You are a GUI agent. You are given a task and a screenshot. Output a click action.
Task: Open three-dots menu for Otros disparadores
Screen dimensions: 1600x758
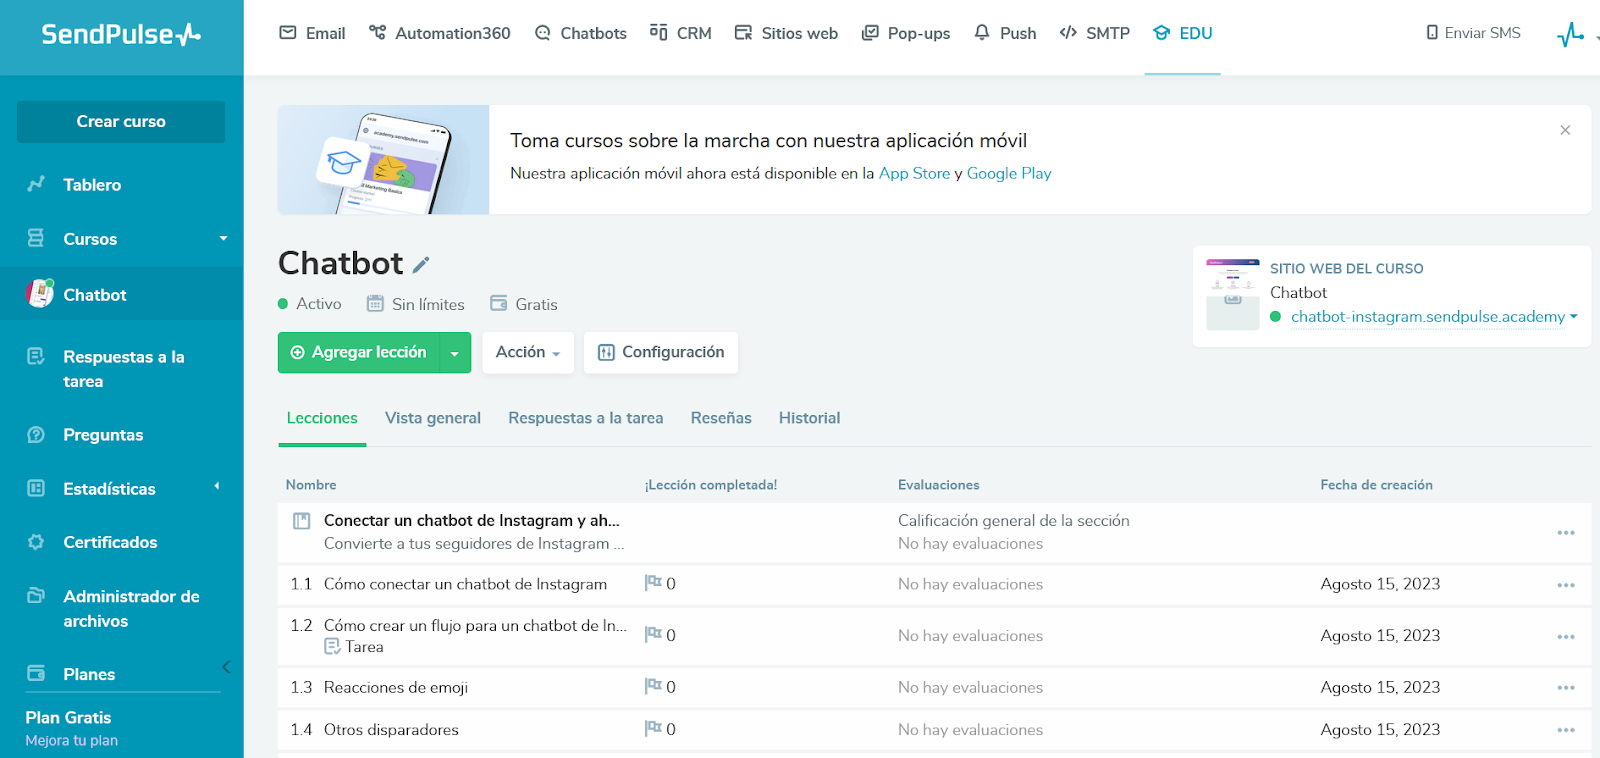pyautogui.click(x=1565, y=730)
